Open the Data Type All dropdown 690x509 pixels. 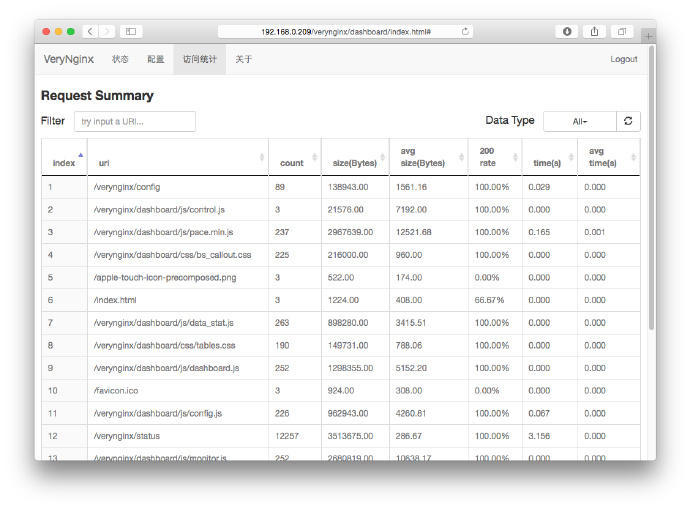[x=580, y=121]
